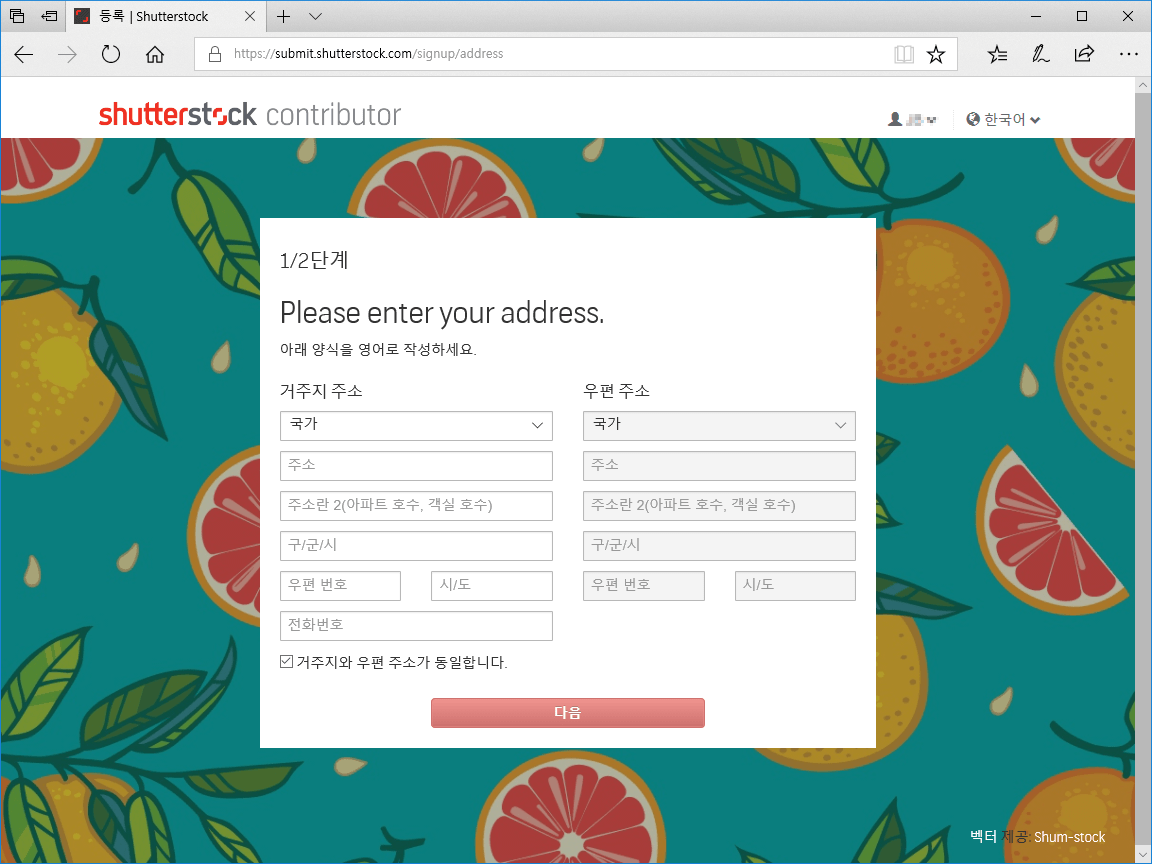Click the globe icon beside 한국어
Screen dimensions: 1152x864
[x=973, y=119]
